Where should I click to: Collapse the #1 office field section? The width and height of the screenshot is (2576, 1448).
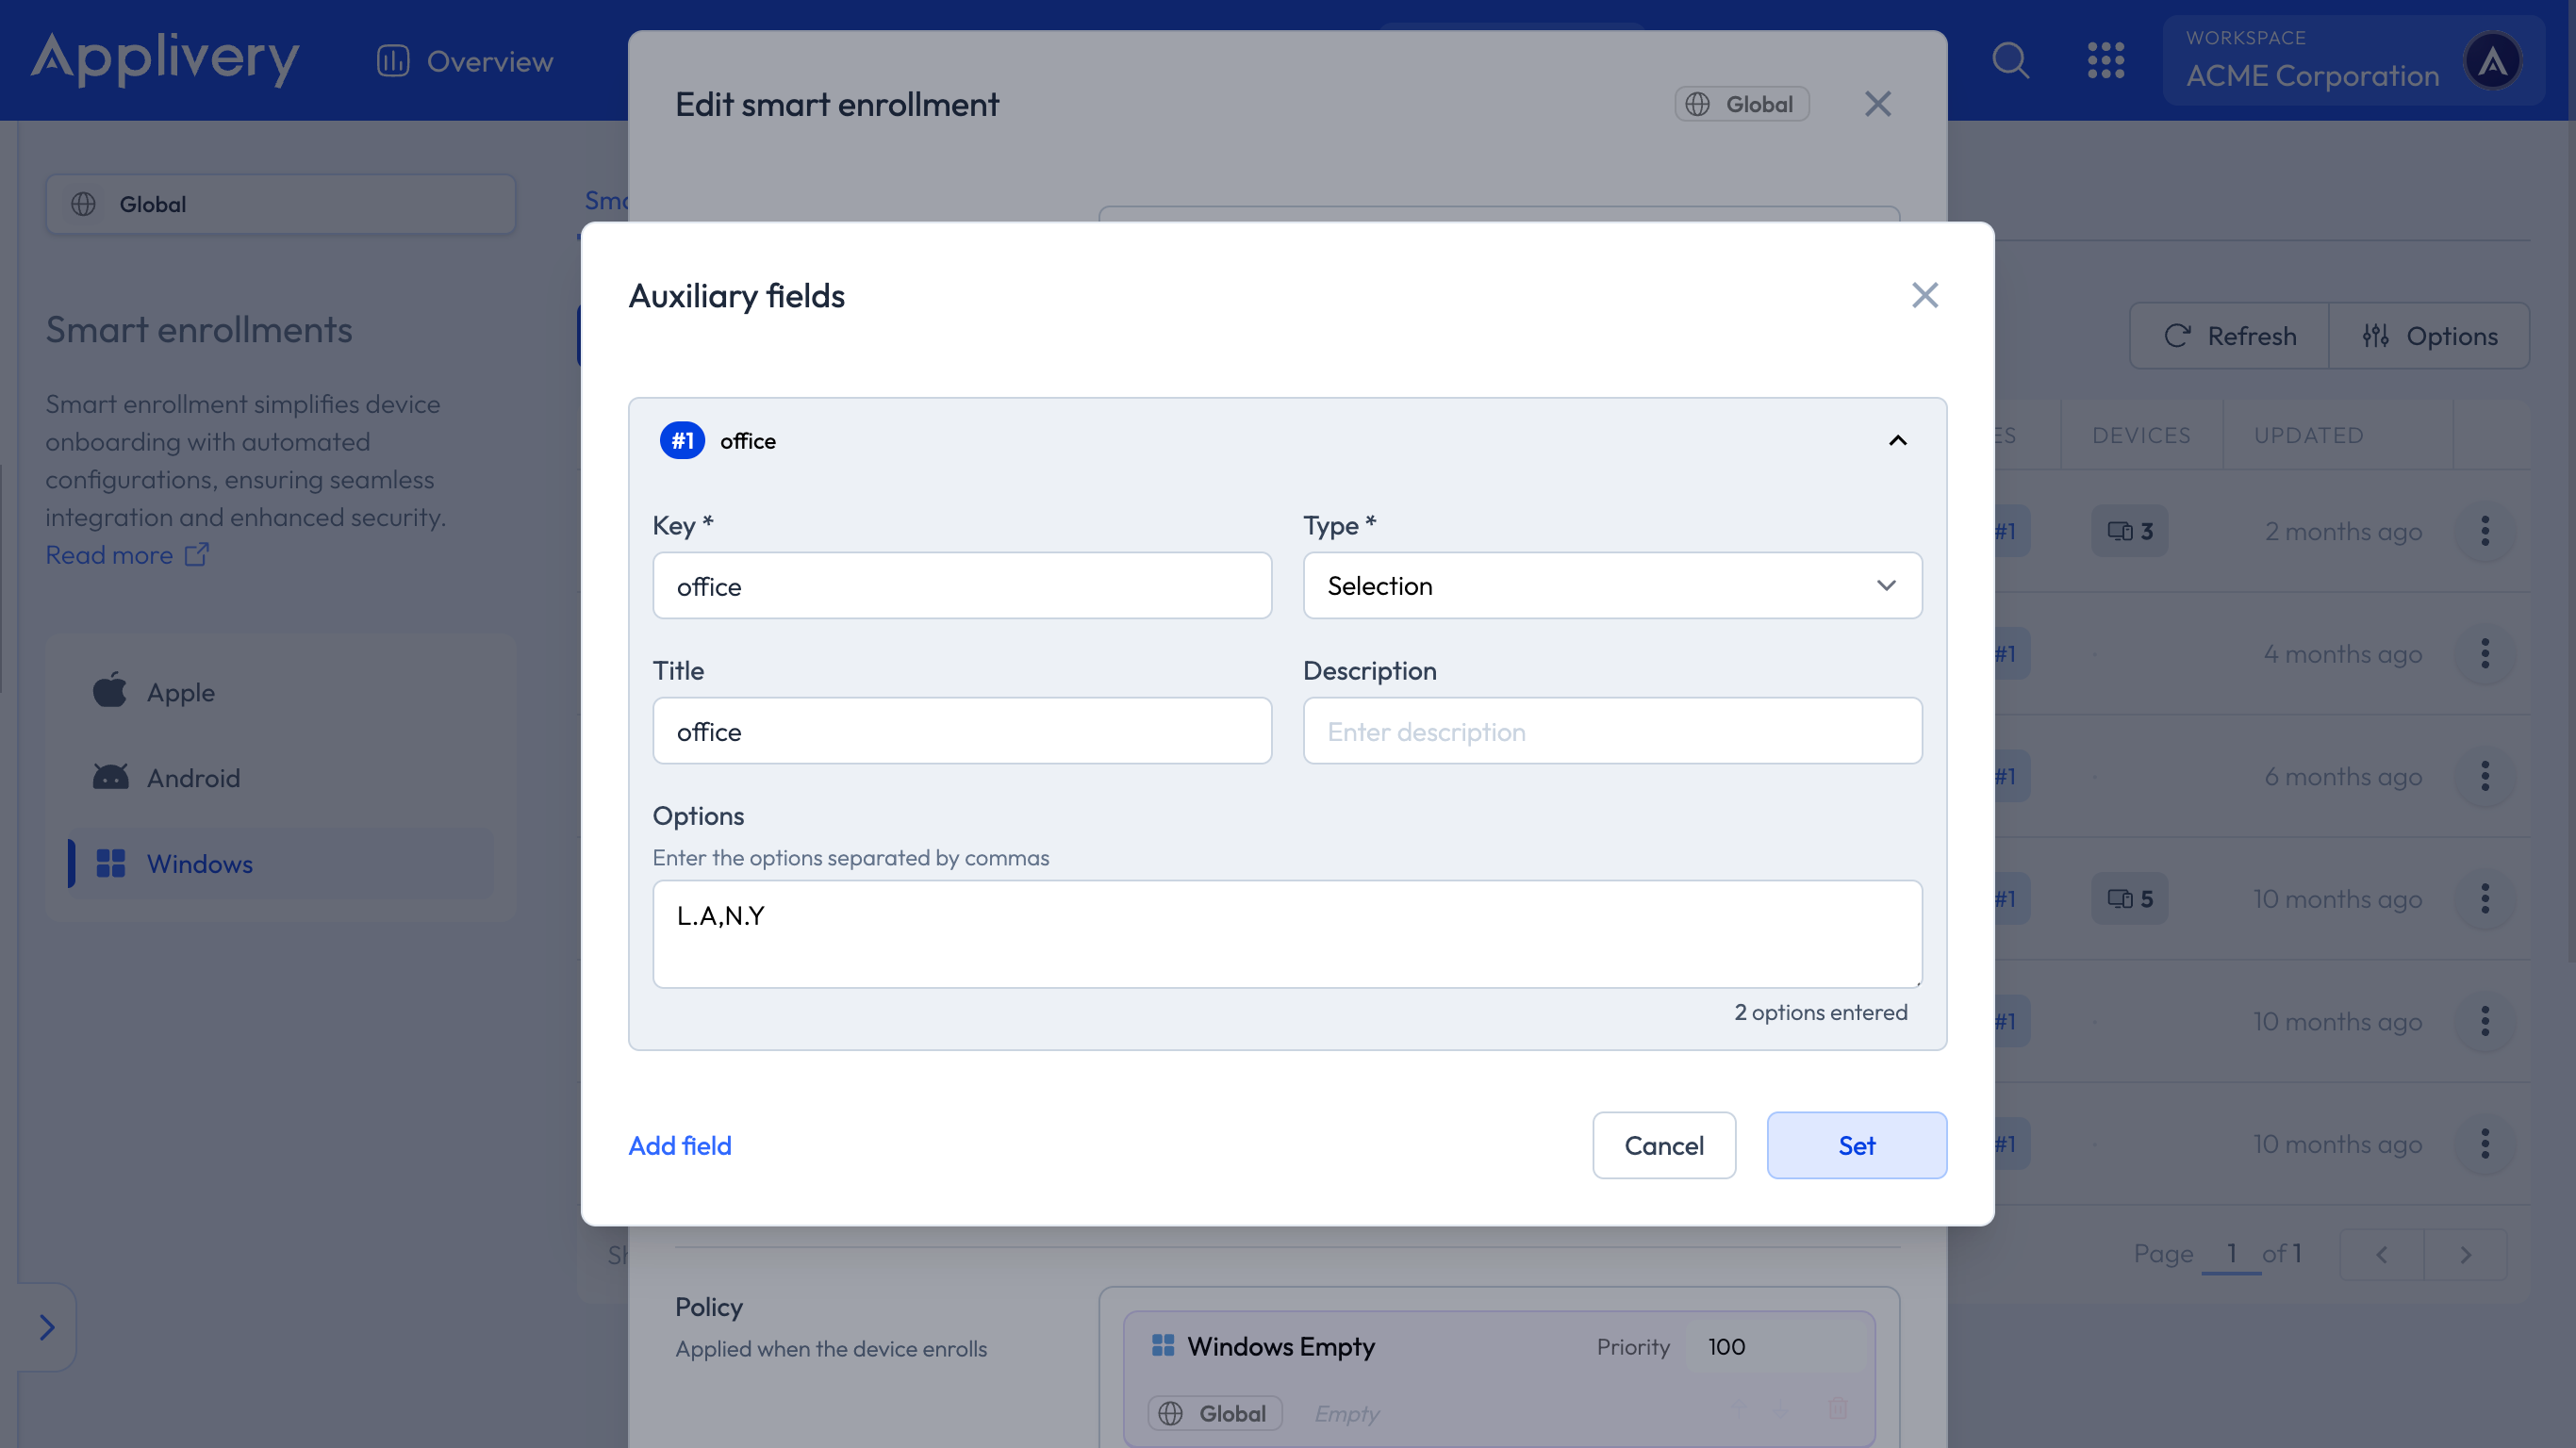1897,441
